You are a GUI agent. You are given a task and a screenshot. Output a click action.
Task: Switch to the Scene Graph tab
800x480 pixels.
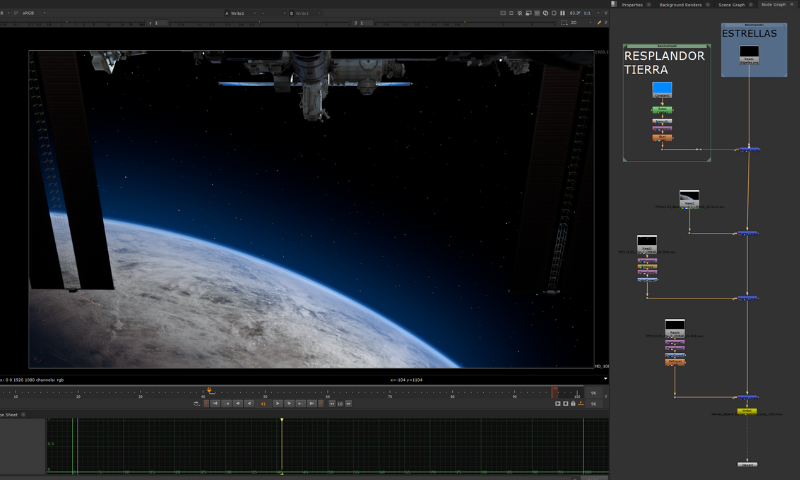732,5
